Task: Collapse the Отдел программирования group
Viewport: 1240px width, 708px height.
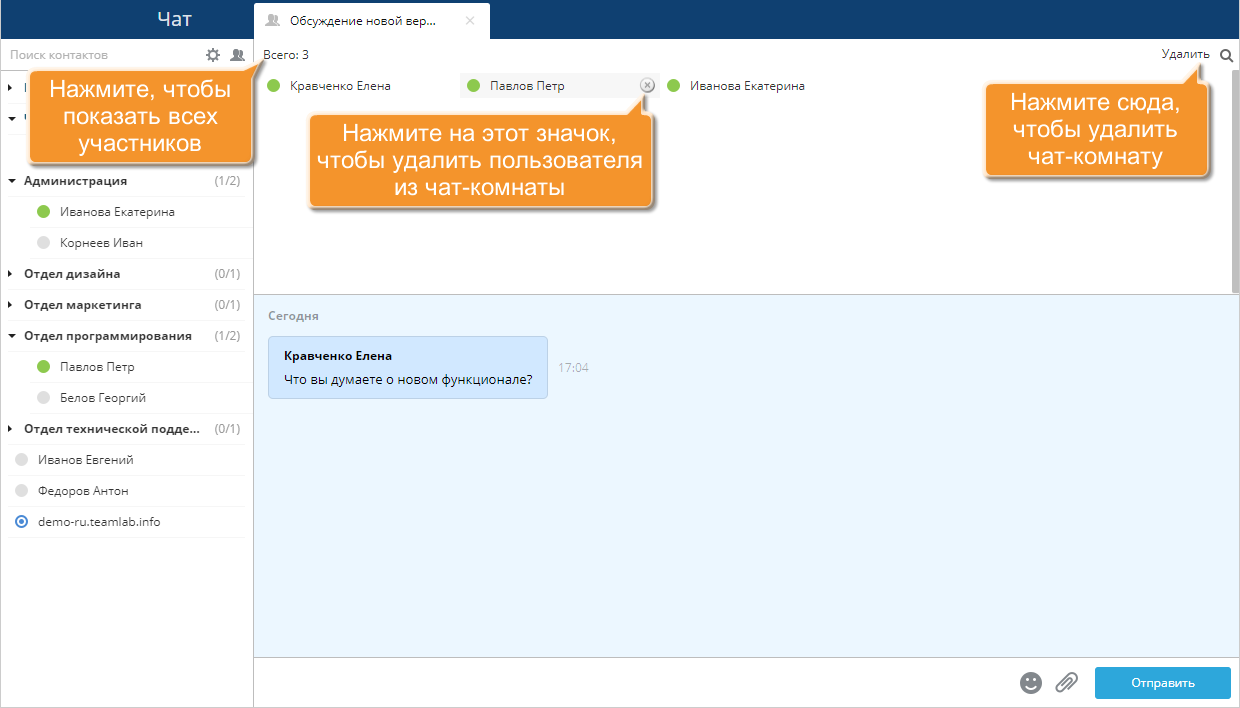Action: pos(12,336)
